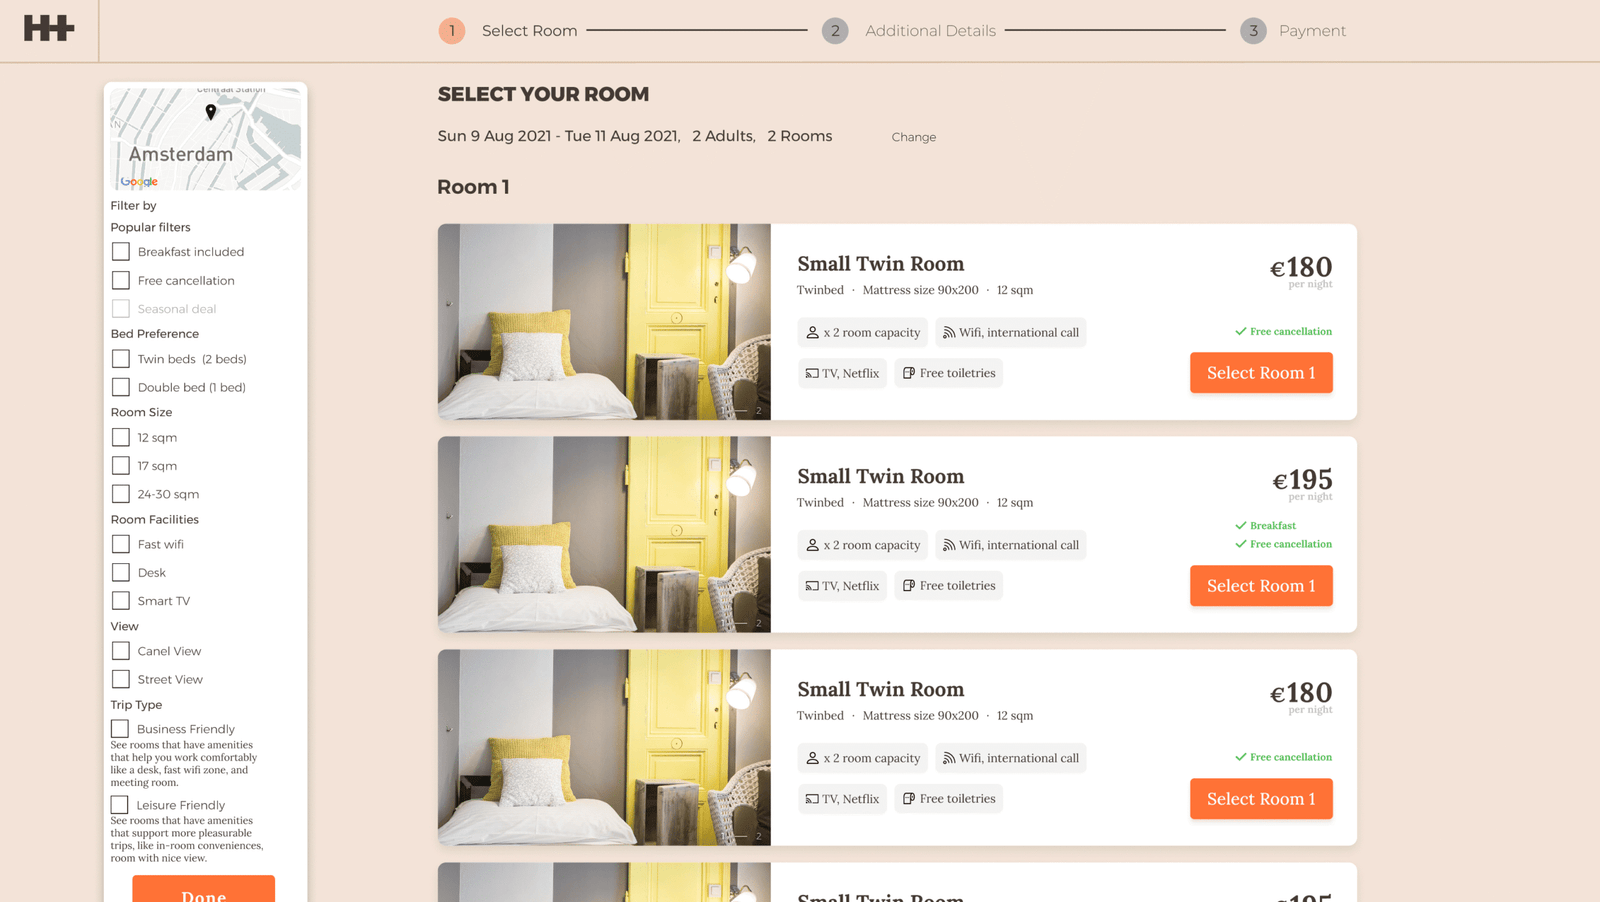Click the Free toiletries icon
The image size is (1600, 902).
909,372
